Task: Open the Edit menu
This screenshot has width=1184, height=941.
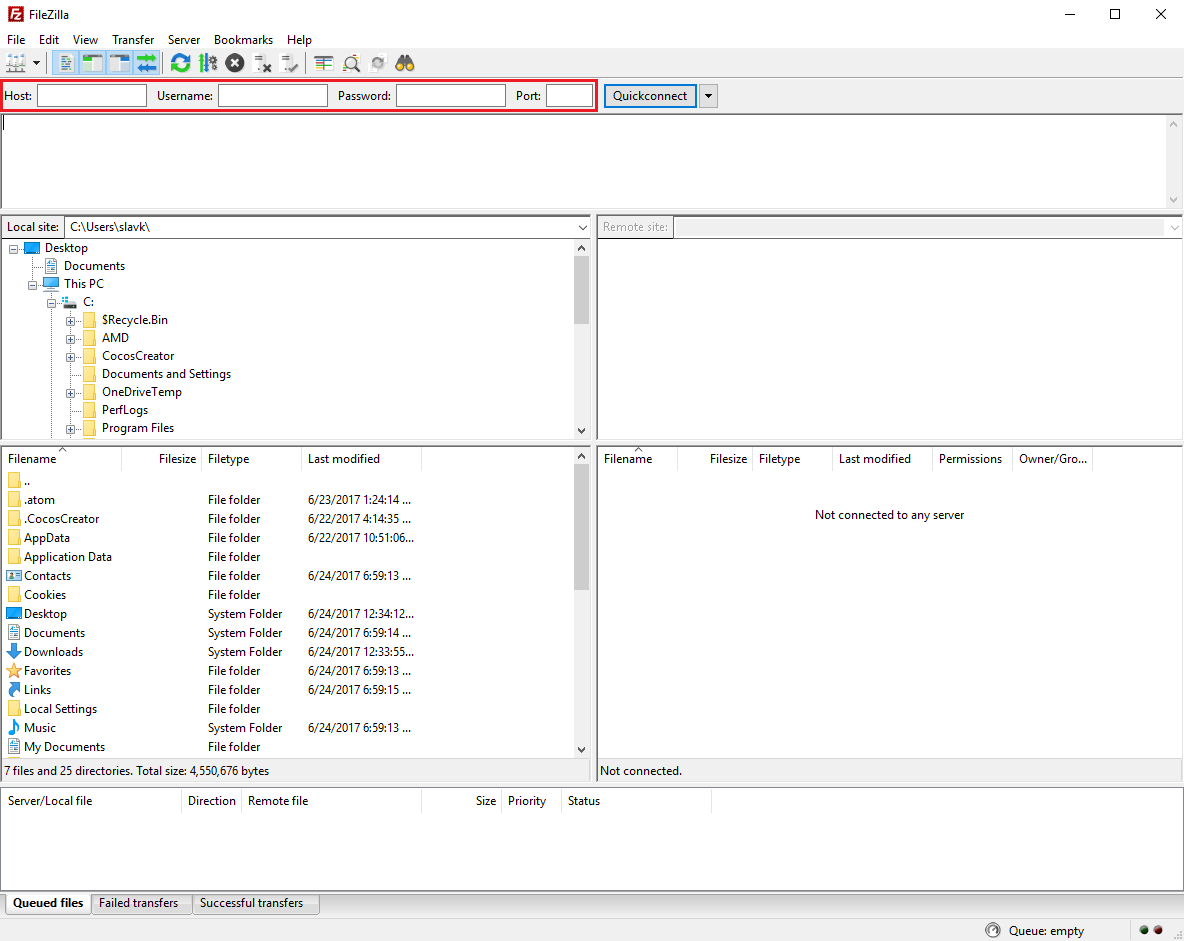Action: 49,39
